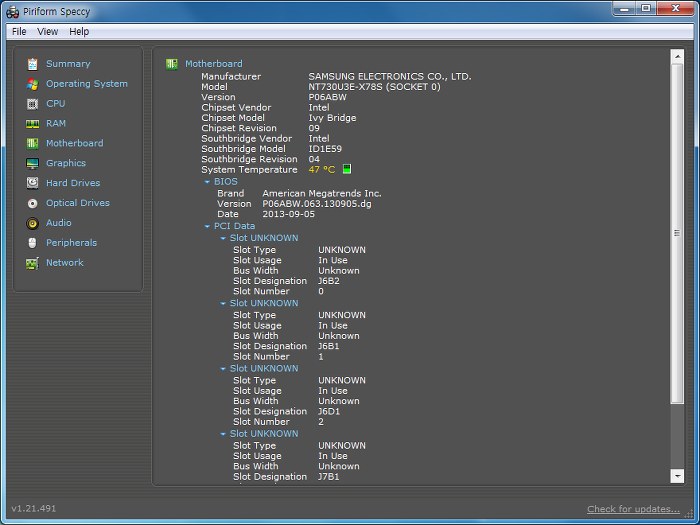The width and height of the screenshot is (700, 525).
Task: Click the Operating System Windows flag icon
Action: (32, 84)
